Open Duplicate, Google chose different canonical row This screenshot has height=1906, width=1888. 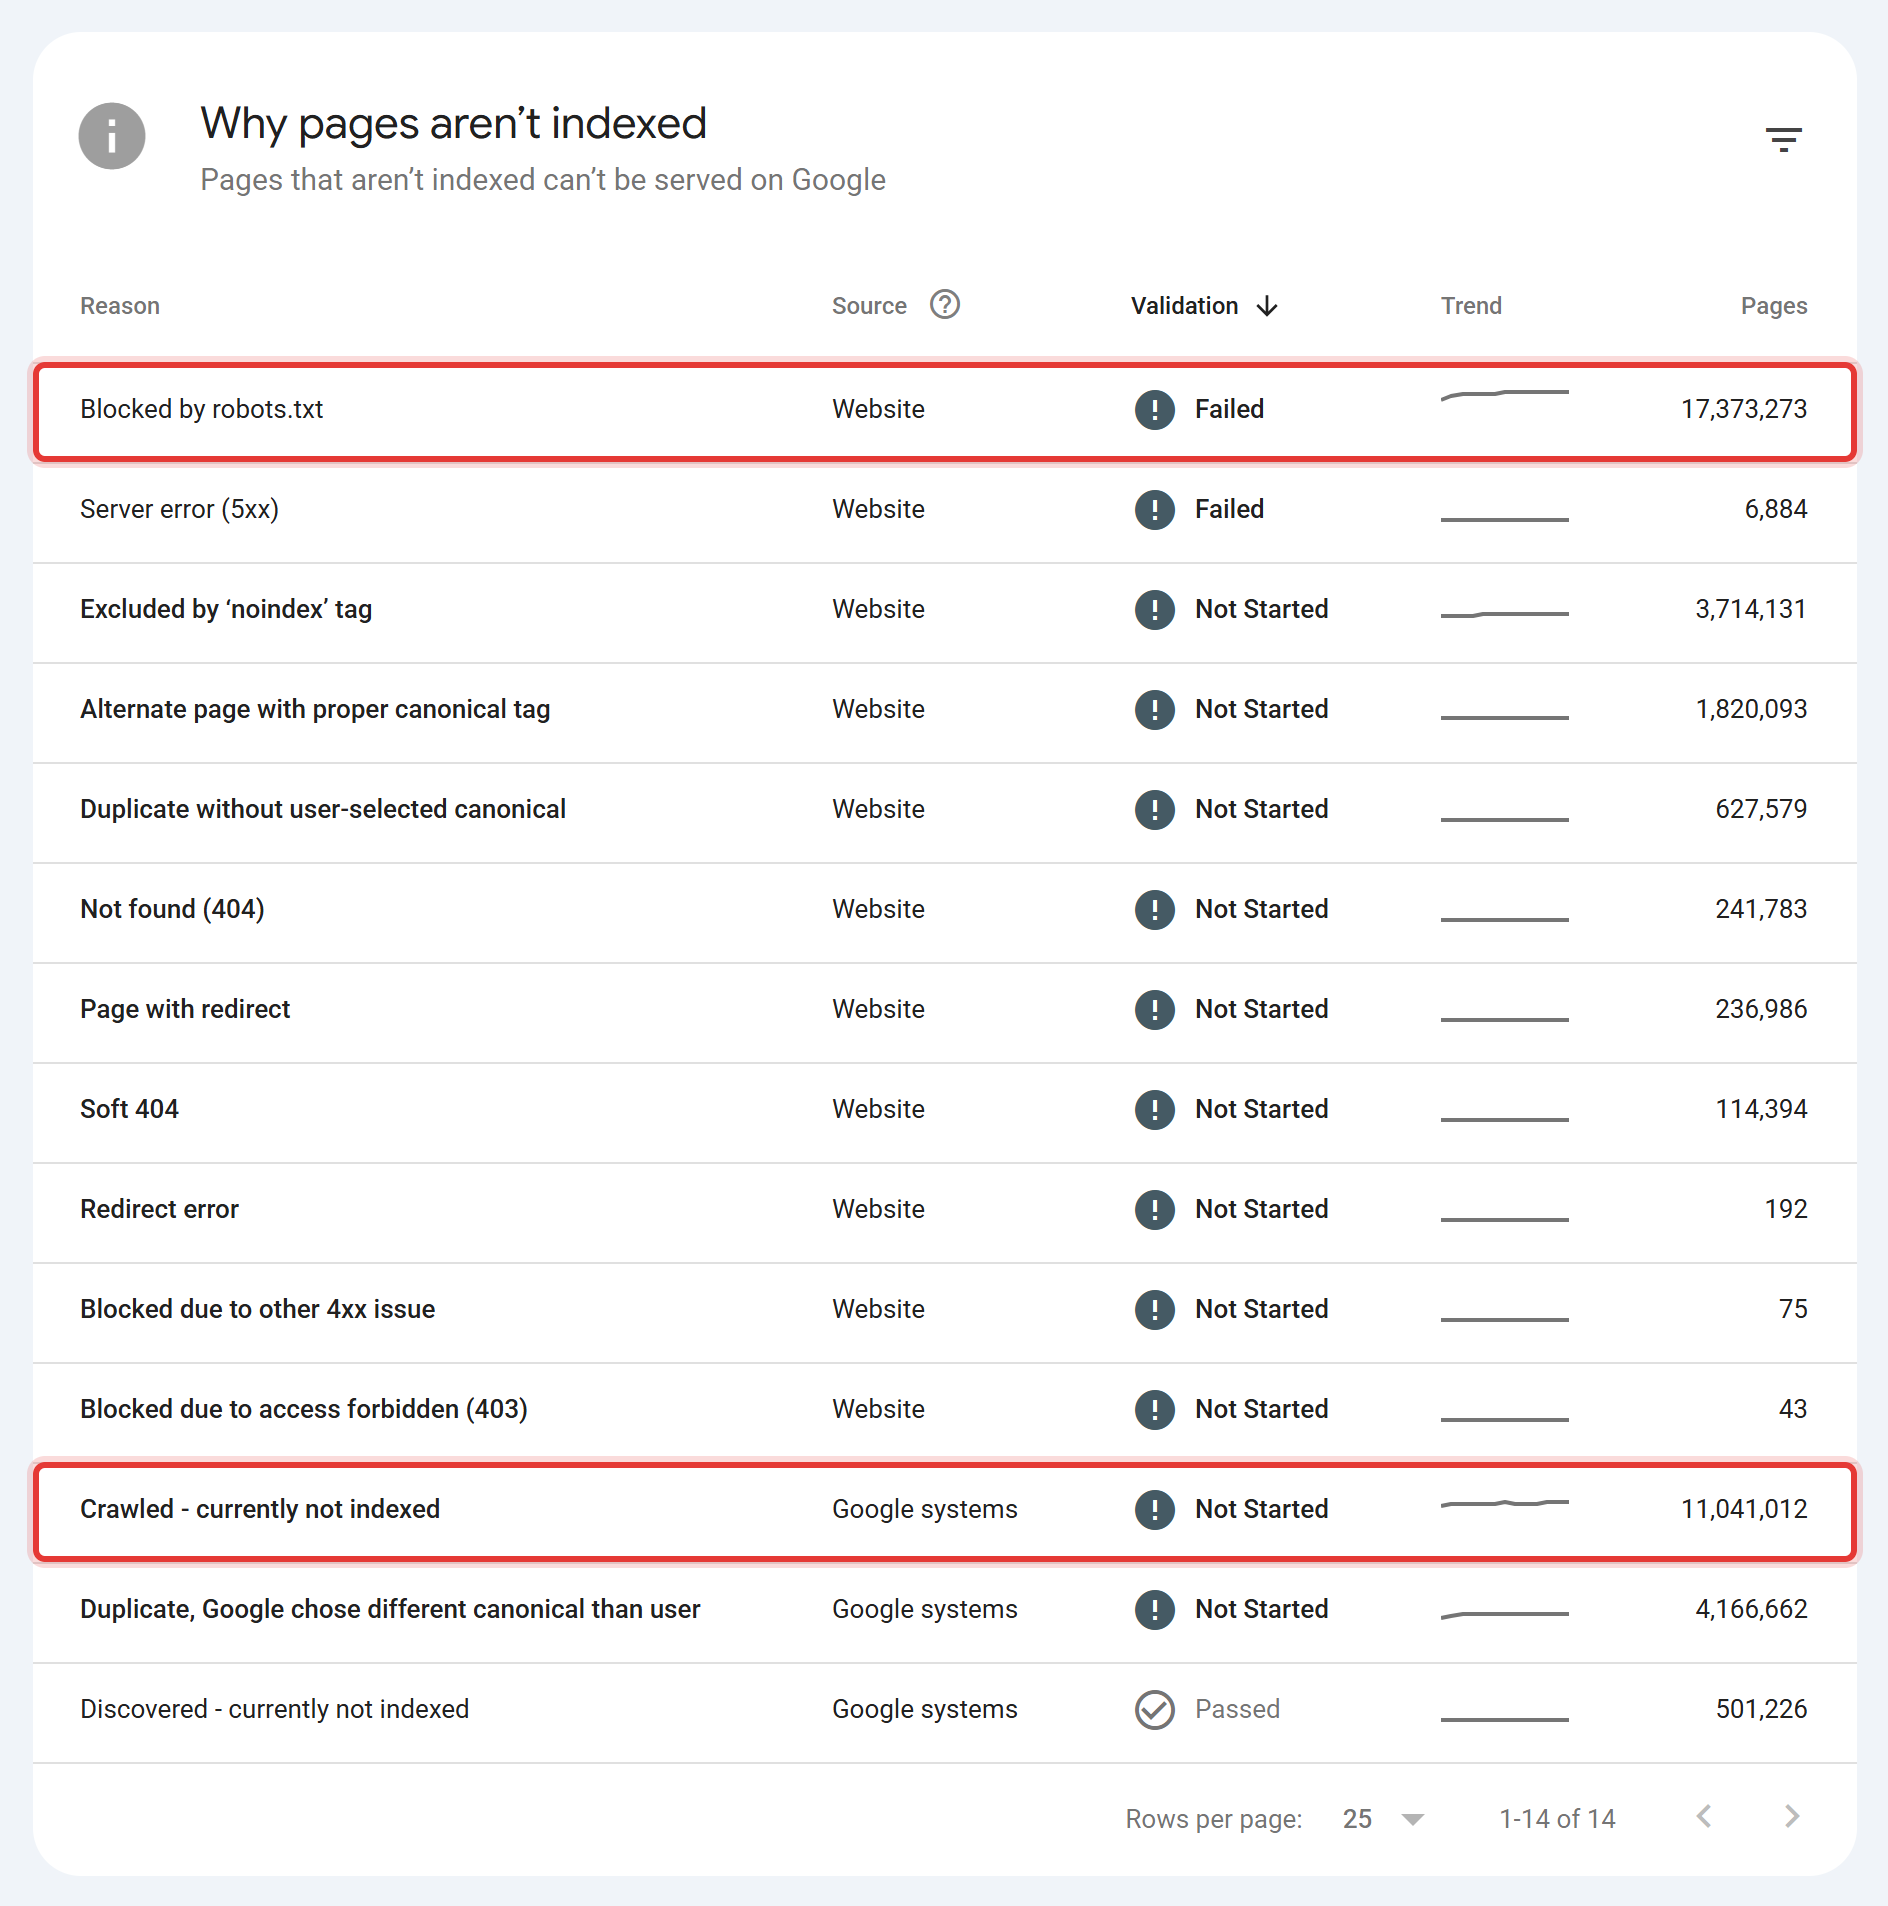coord(945,1612)
